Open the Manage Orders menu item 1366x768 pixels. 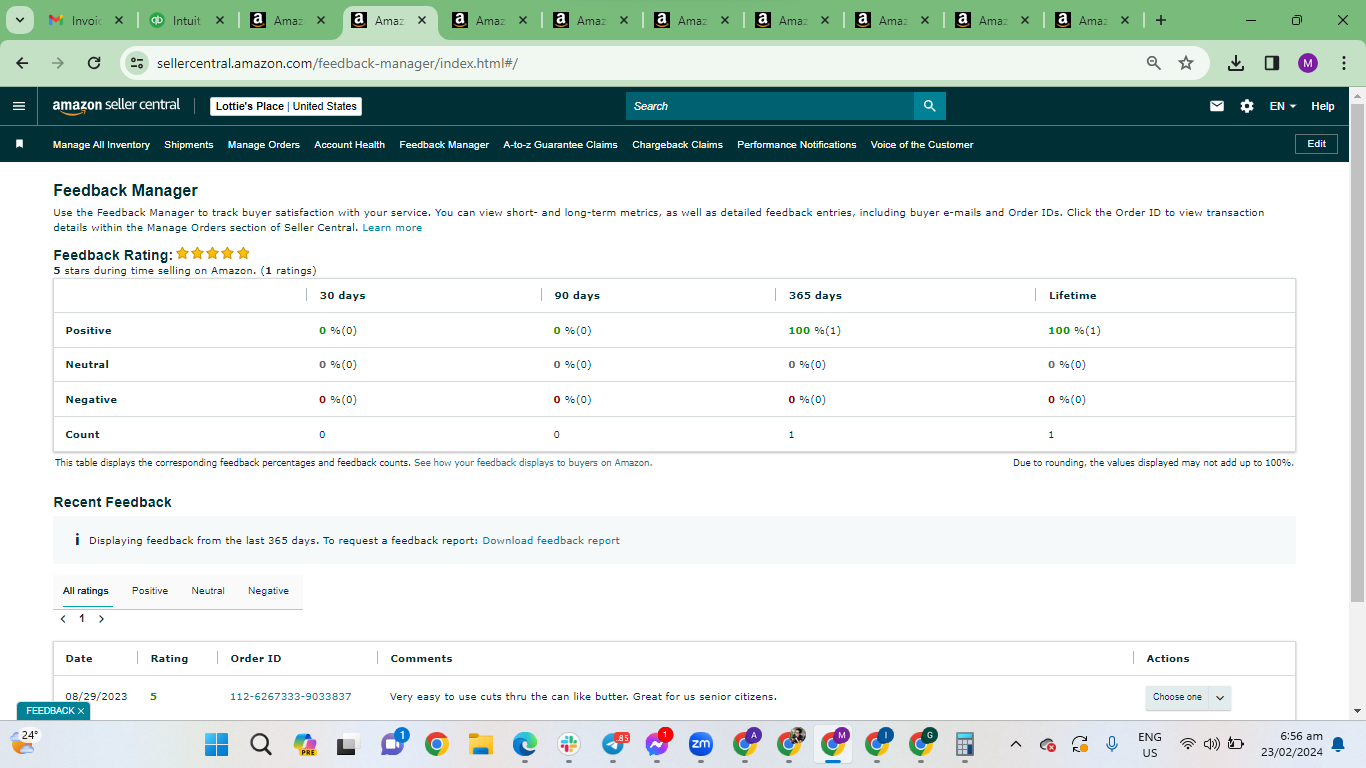[x=264, y=145]
